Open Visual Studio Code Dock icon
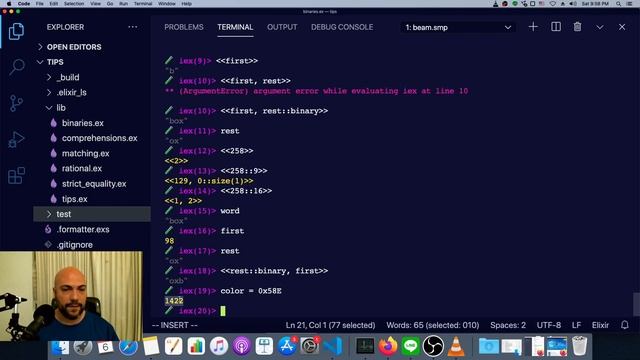 [333, 347]
